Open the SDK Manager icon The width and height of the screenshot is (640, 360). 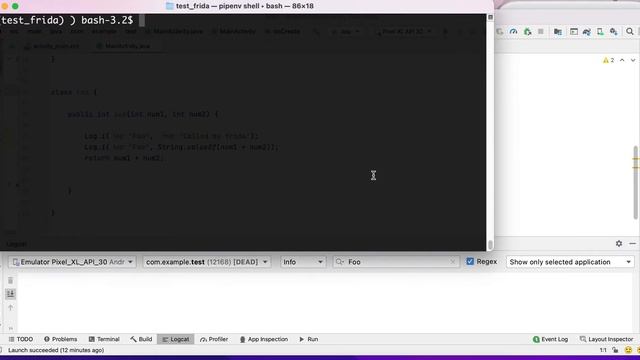click(x=613, y=31)
